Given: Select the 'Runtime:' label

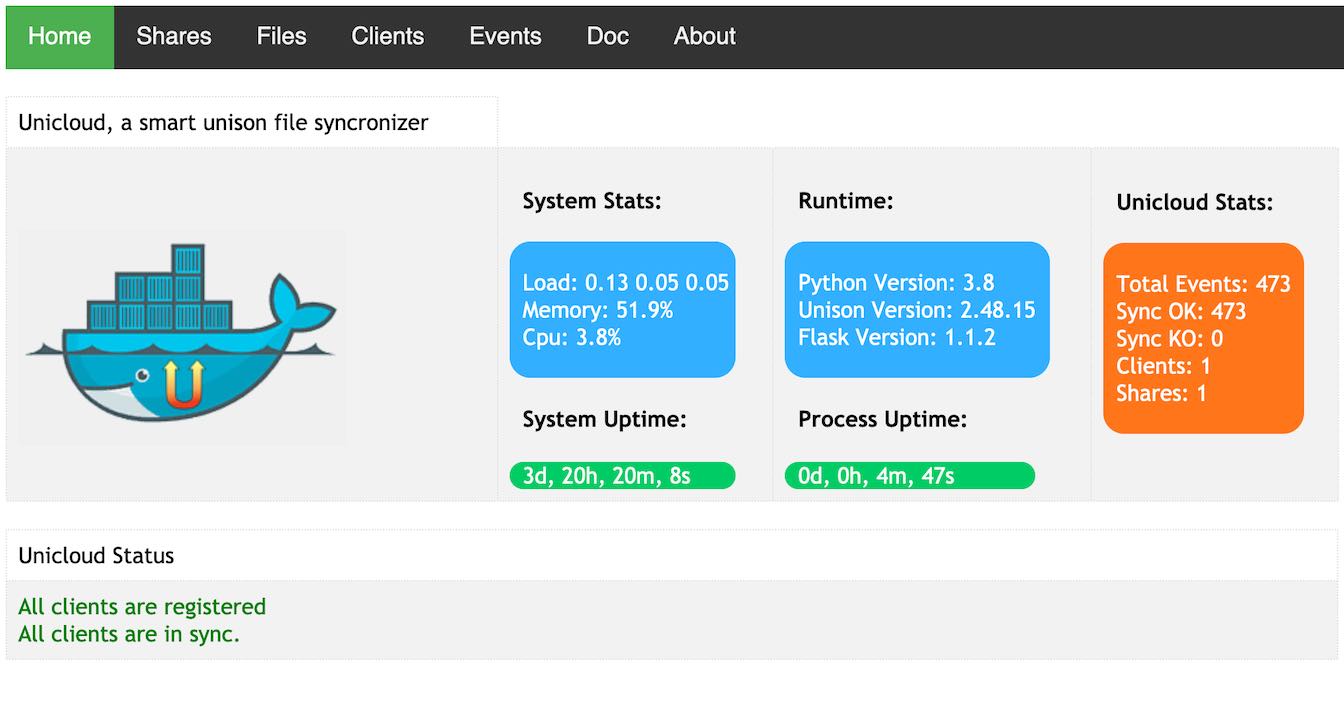Looking at the screenshot, I should point(846,201).
